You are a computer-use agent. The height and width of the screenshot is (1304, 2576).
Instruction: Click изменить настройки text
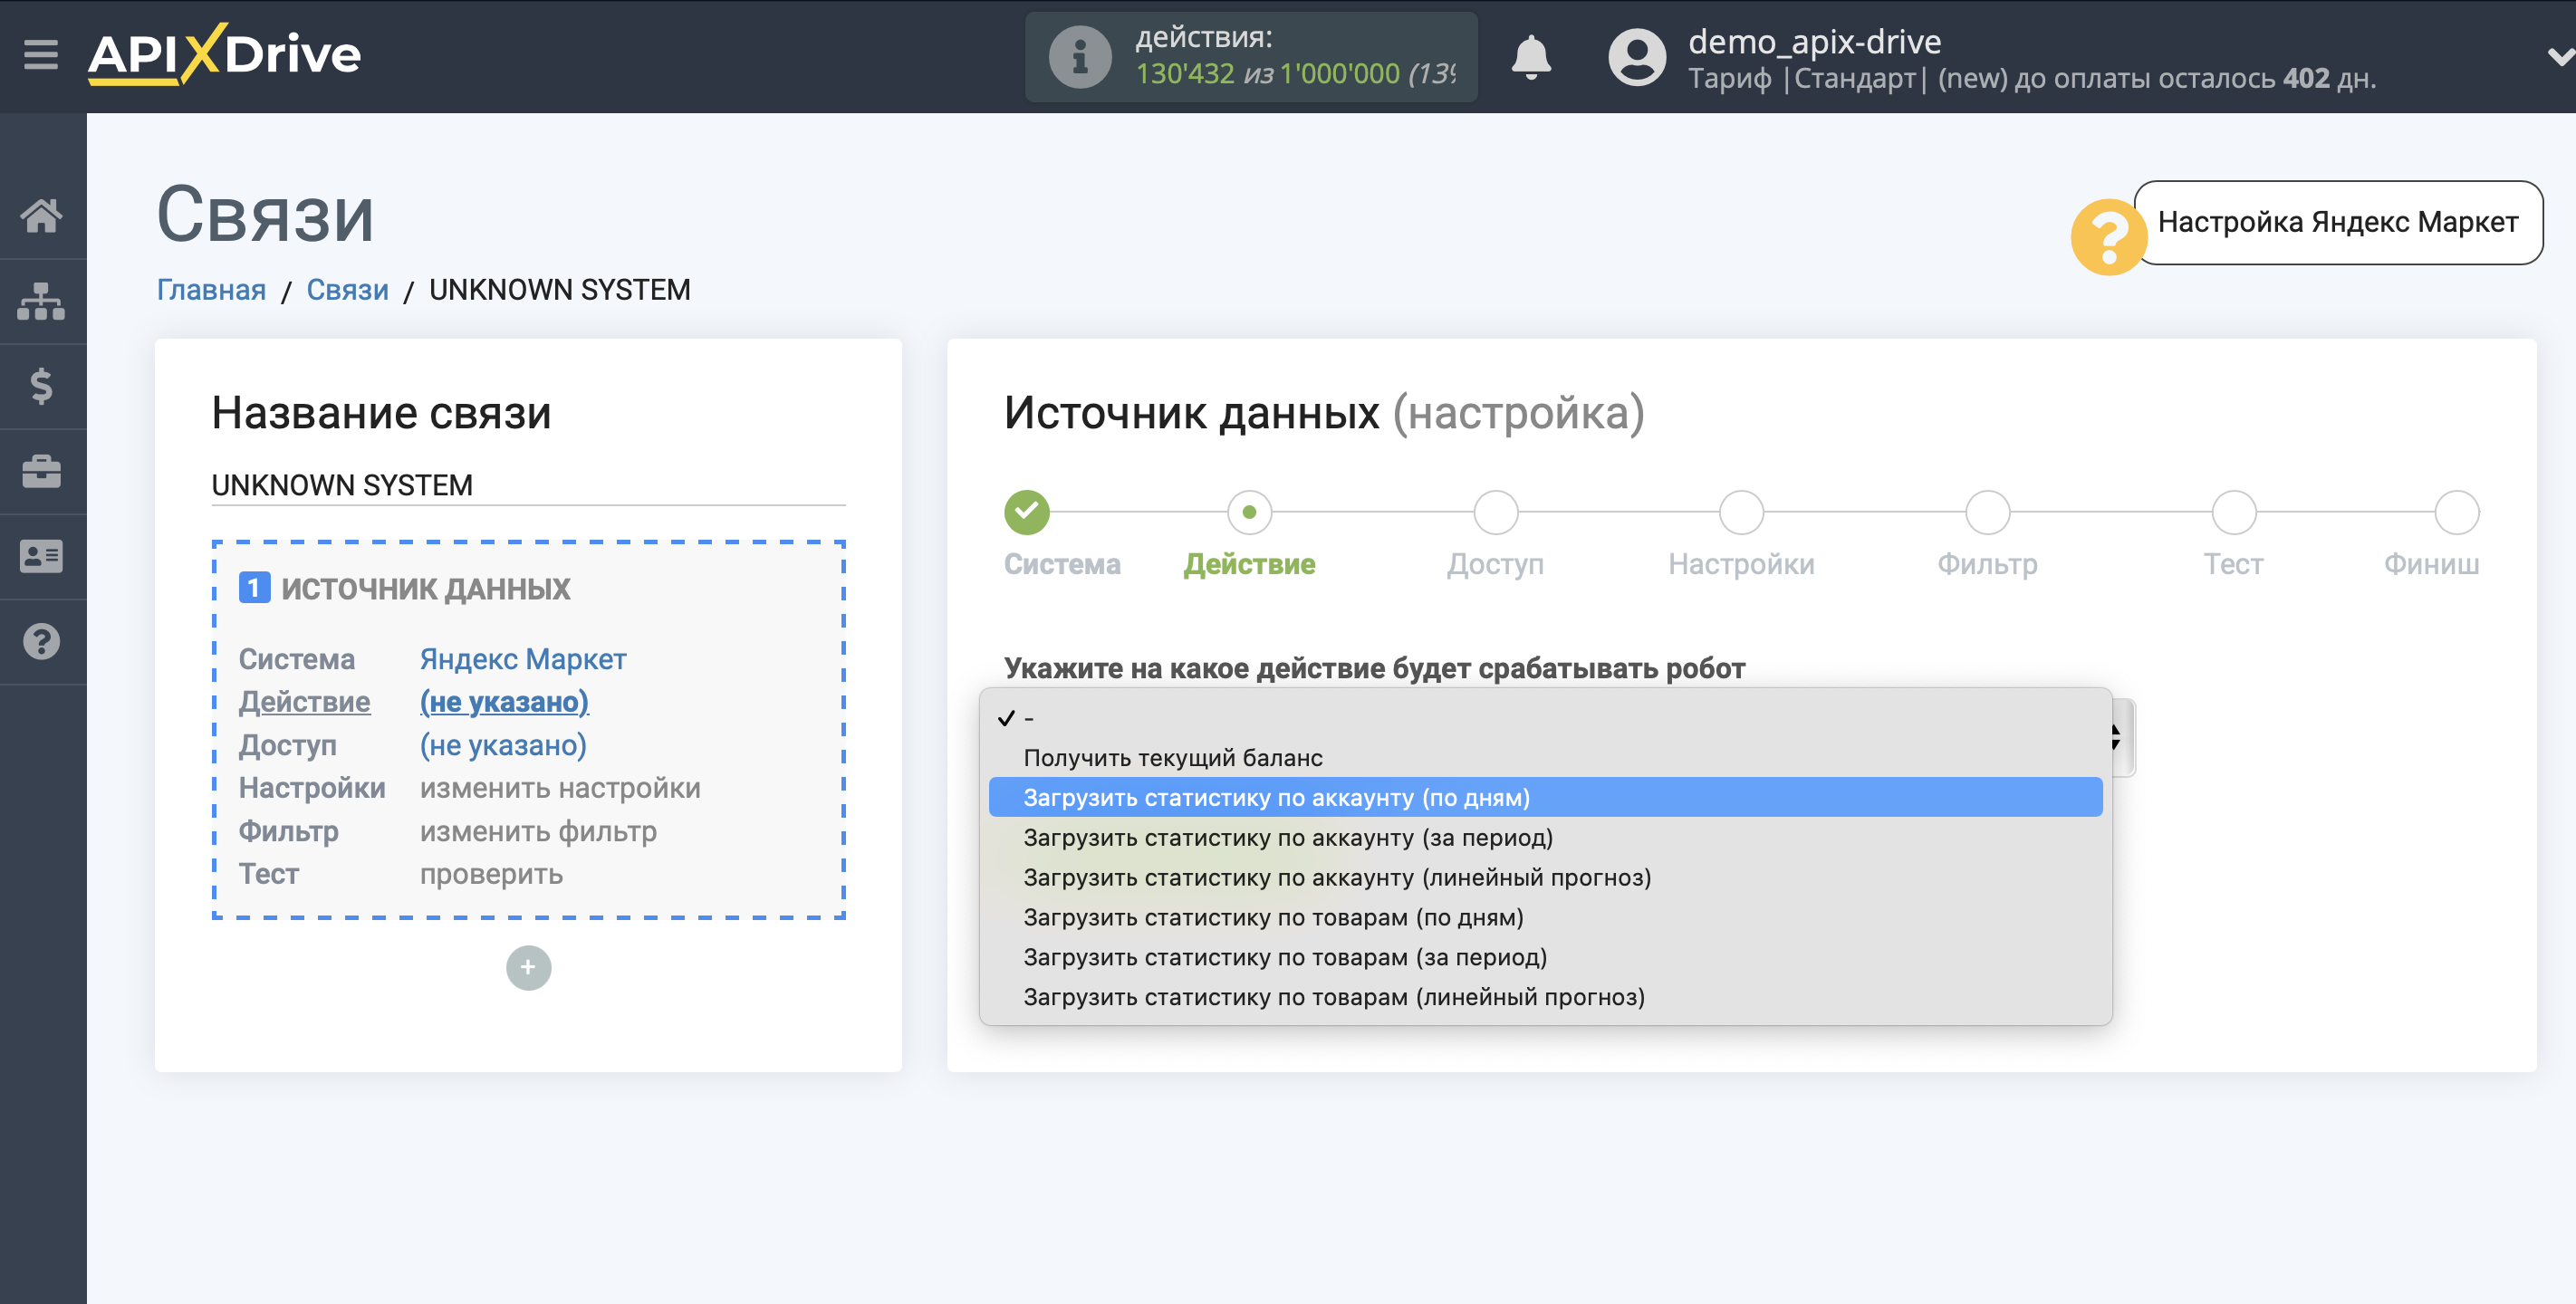click(x=560, y=788)
